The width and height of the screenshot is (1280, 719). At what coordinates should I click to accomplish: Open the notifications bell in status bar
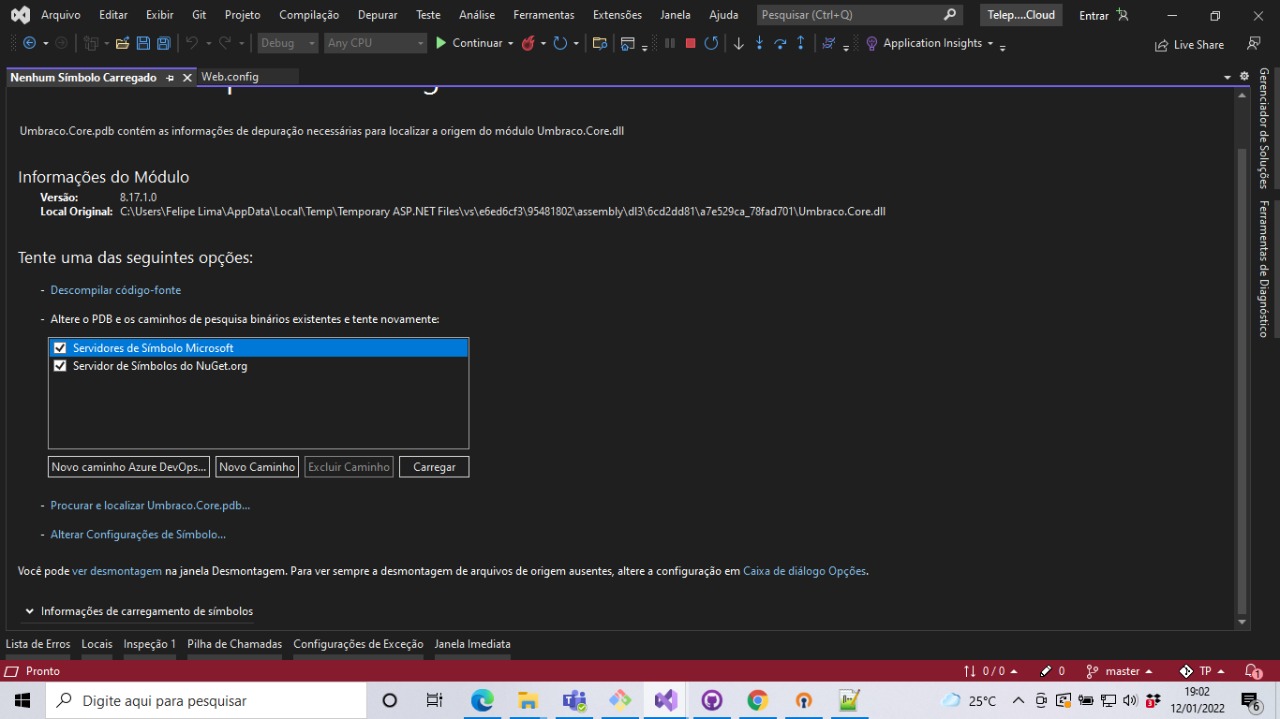1253,671
